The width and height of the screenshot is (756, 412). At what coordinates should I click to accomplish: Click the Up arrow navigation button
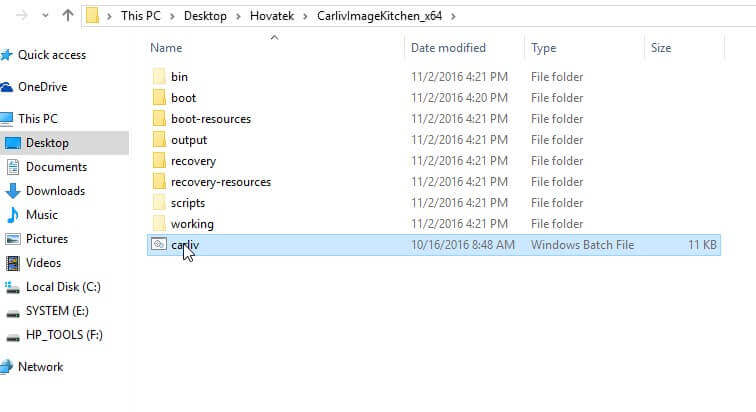(68, 16)
